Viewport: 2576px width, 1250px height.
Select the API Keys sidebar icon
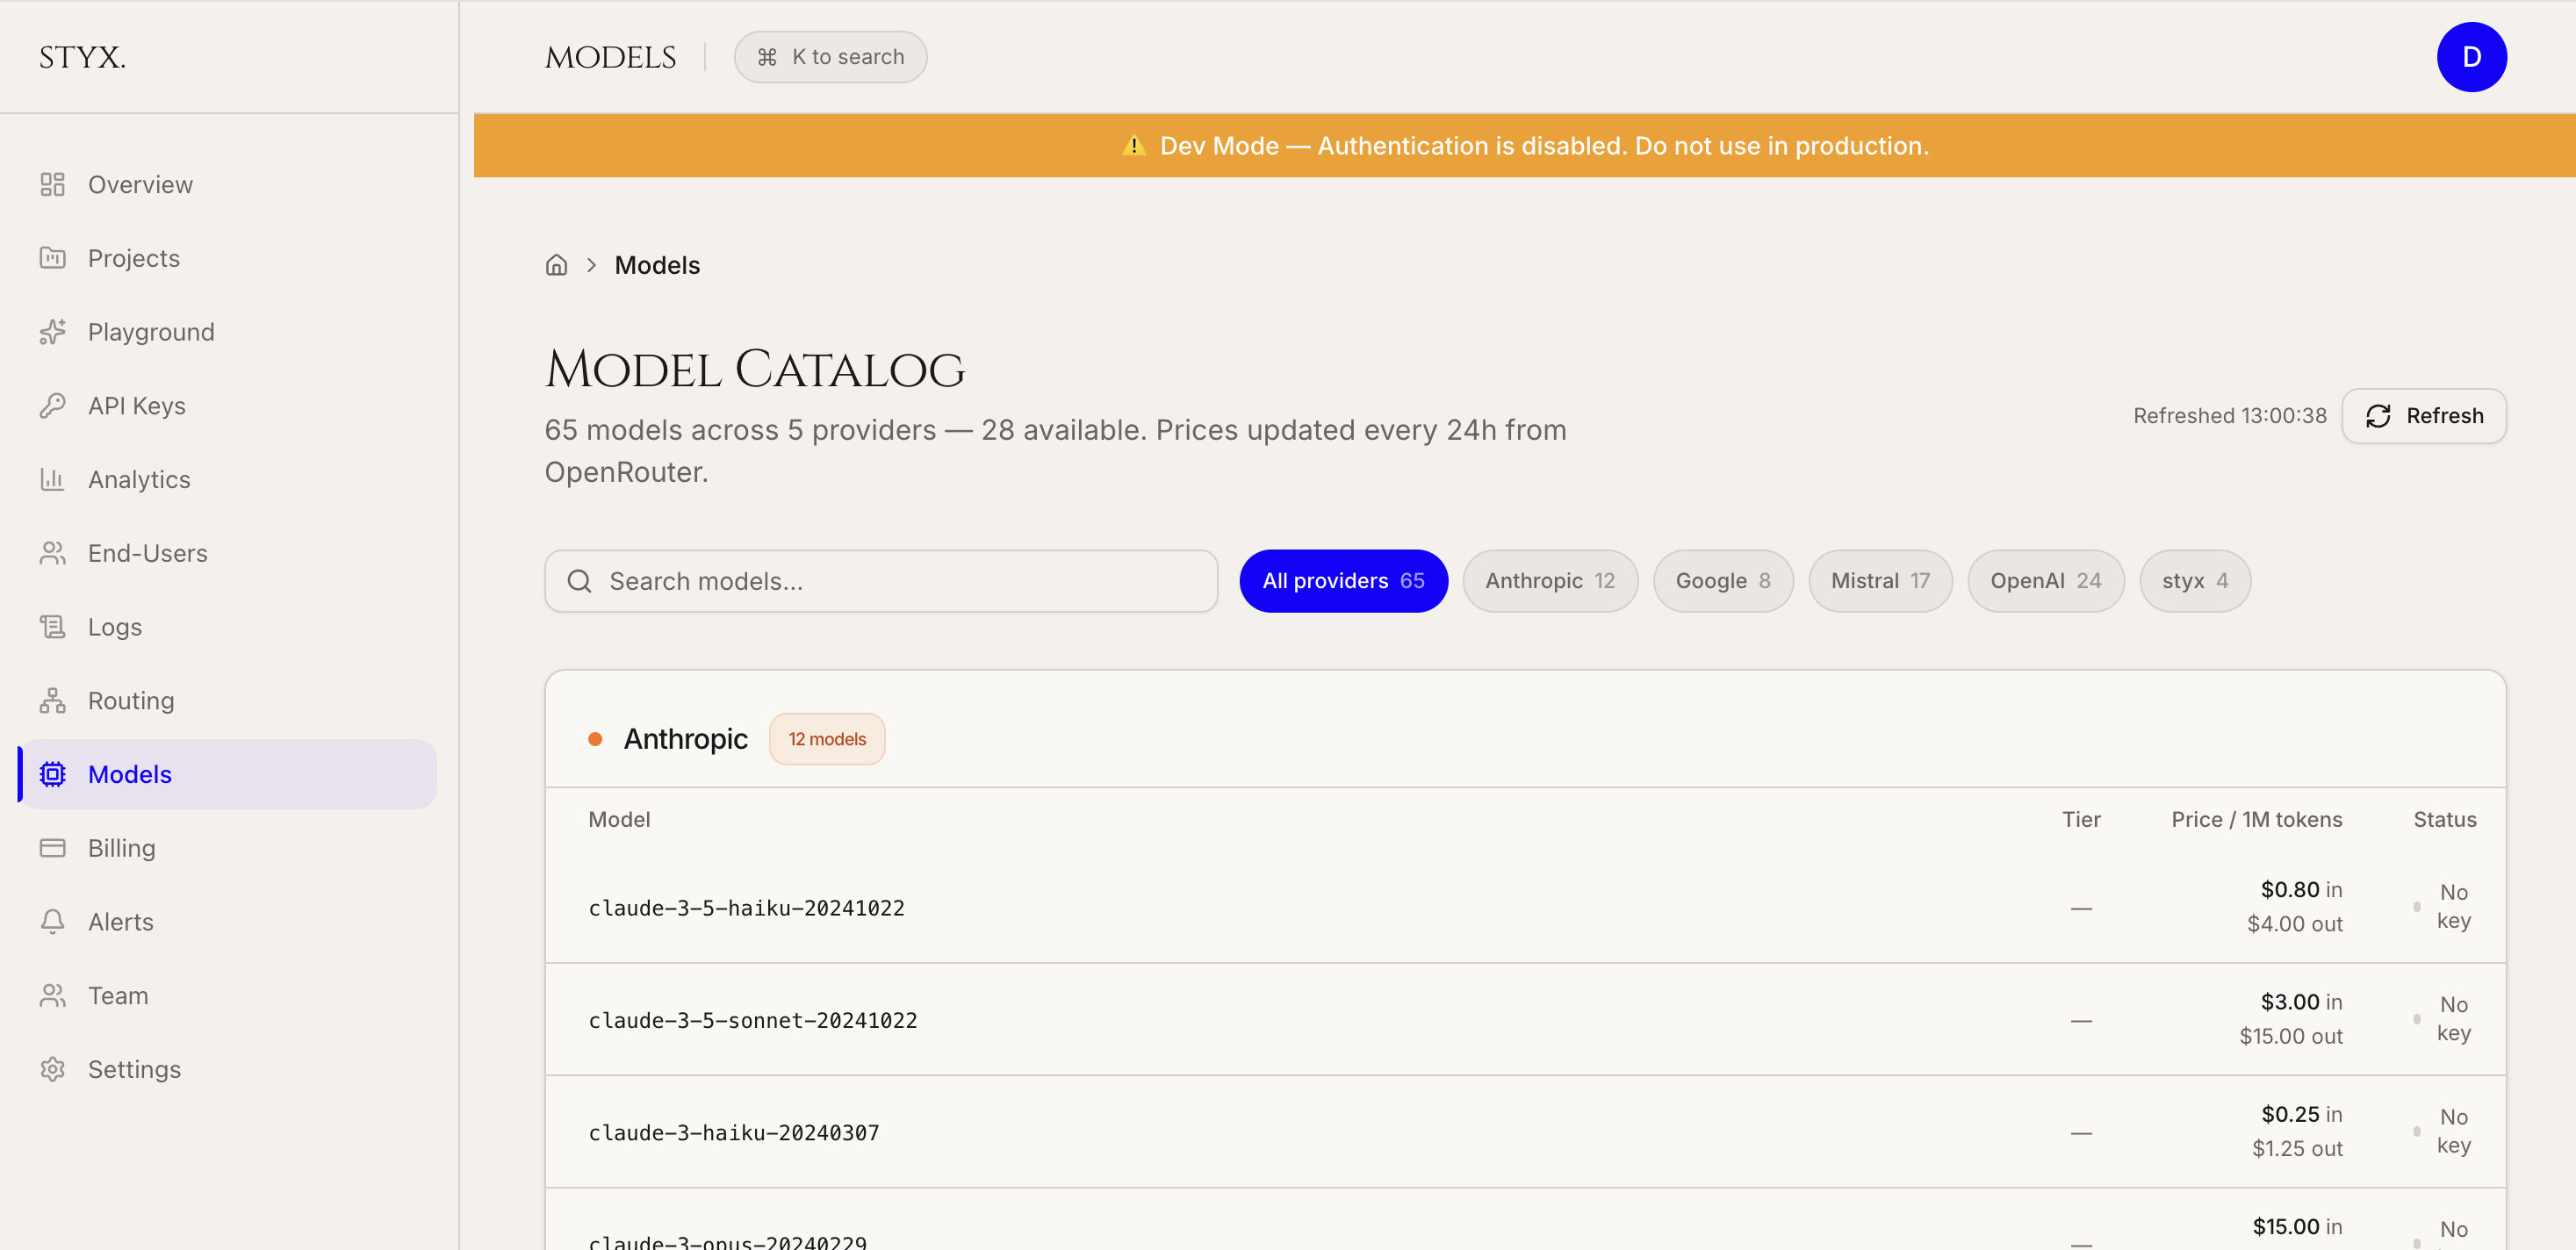click(53, 405)
